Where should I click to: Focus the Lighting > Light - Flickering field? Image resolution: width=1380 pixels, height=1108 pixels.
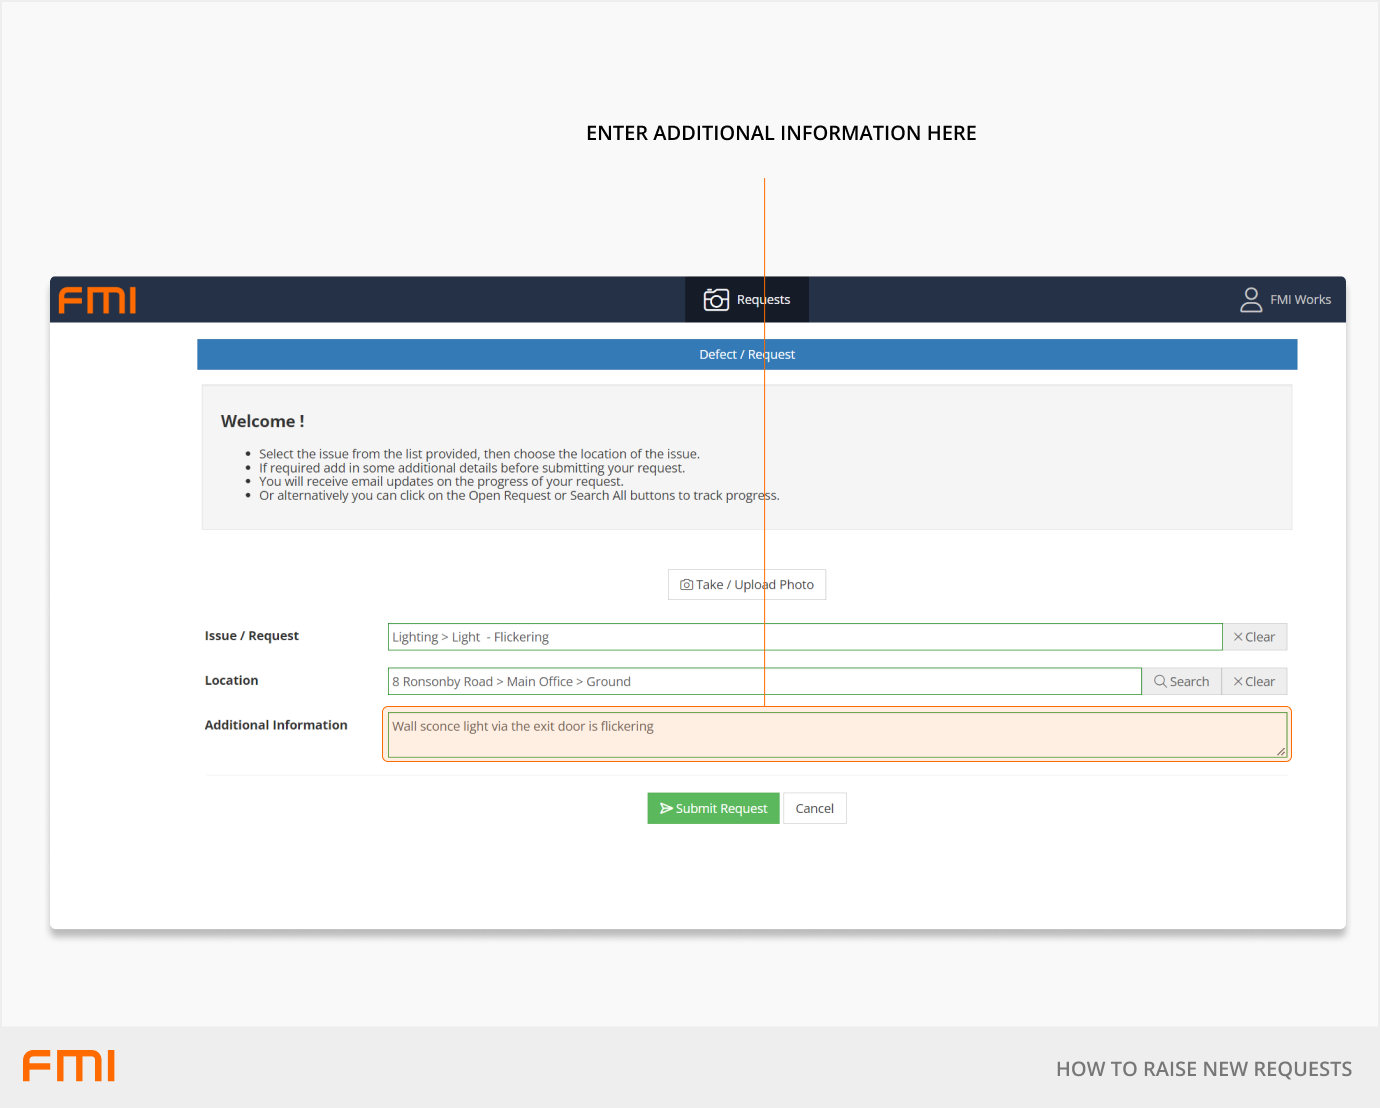point(804,637)
